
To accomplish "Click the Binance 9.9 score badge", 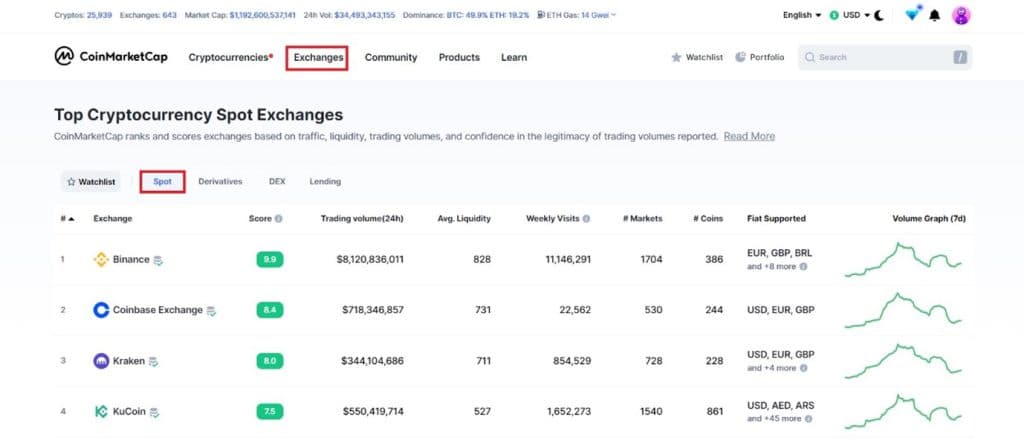I will click(270, 260).
